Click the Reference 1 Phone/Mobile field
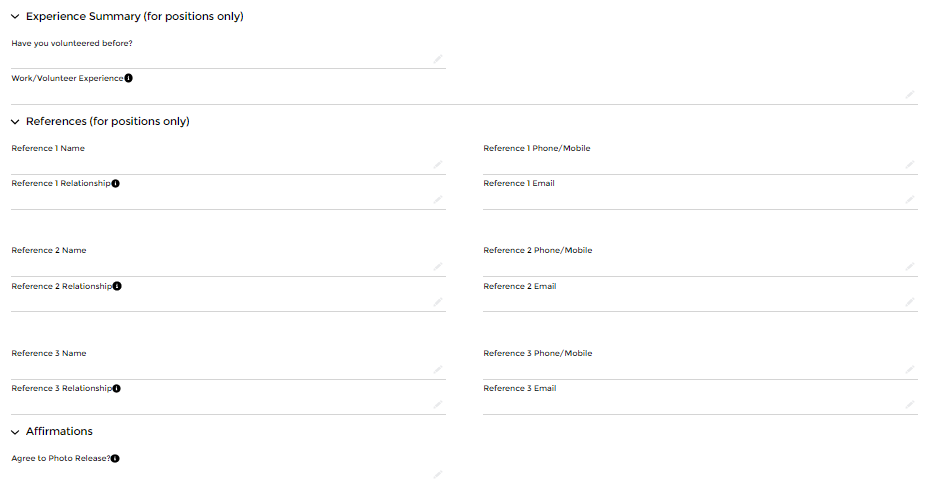The width and height of the screenshot is (927, 479). (x=690, y=164)
